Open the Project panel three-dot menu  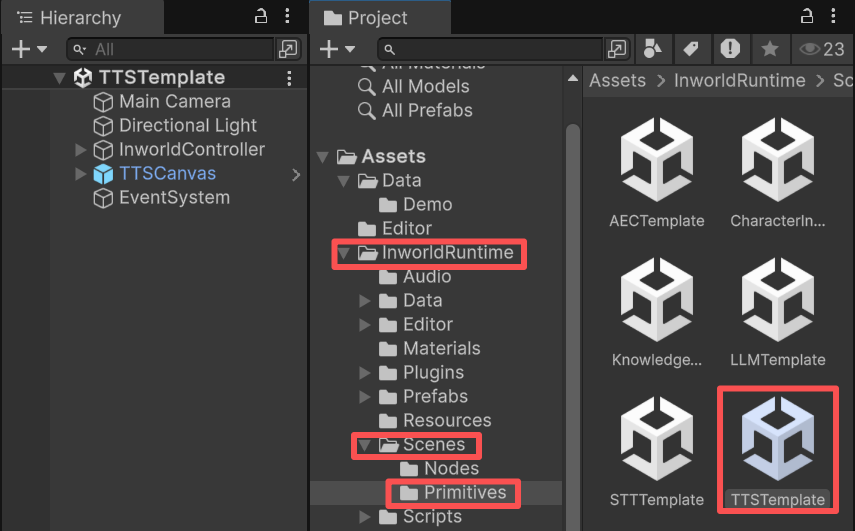833,16
